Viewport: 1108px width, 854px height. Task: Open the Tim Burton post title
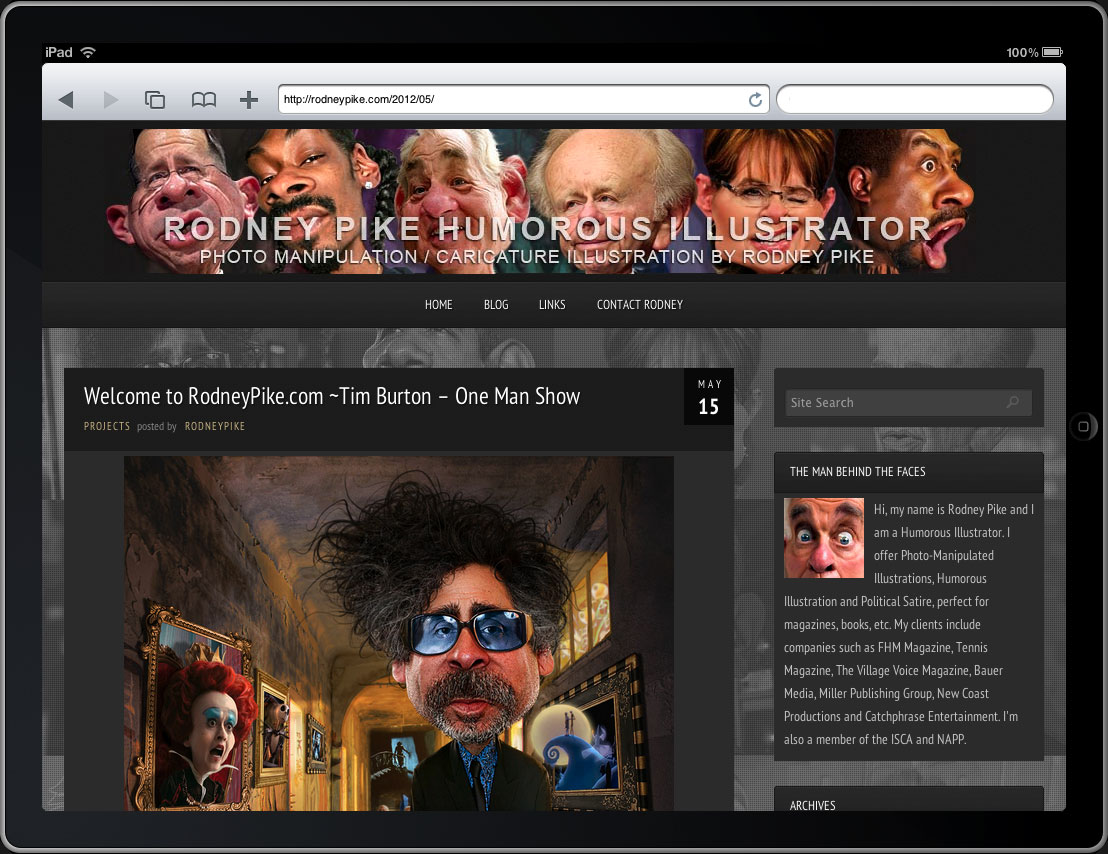331,396
